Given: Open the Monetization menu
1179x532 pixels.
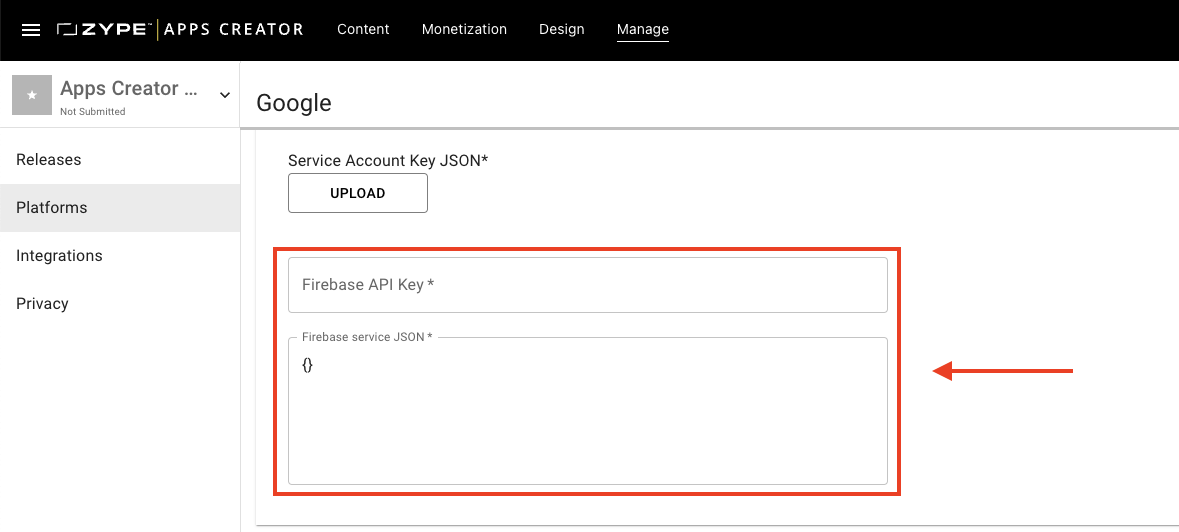Looking at the screenshot, I should pos(464,29).
